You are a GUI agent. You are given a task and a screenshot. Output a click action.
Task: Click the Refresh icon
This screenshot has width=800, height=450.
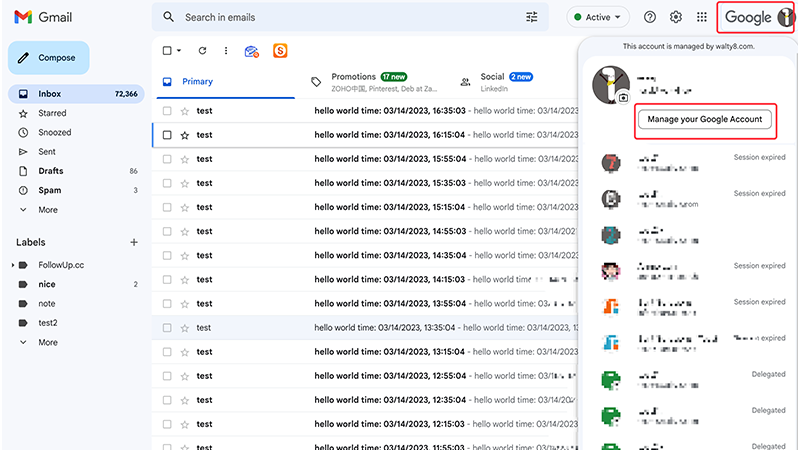click(203, 51)
